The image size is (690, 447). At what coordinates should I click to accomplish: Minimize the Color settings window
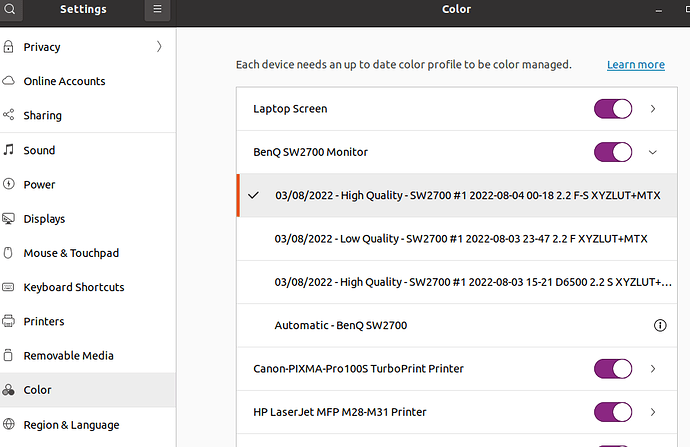tap(659, 11)
